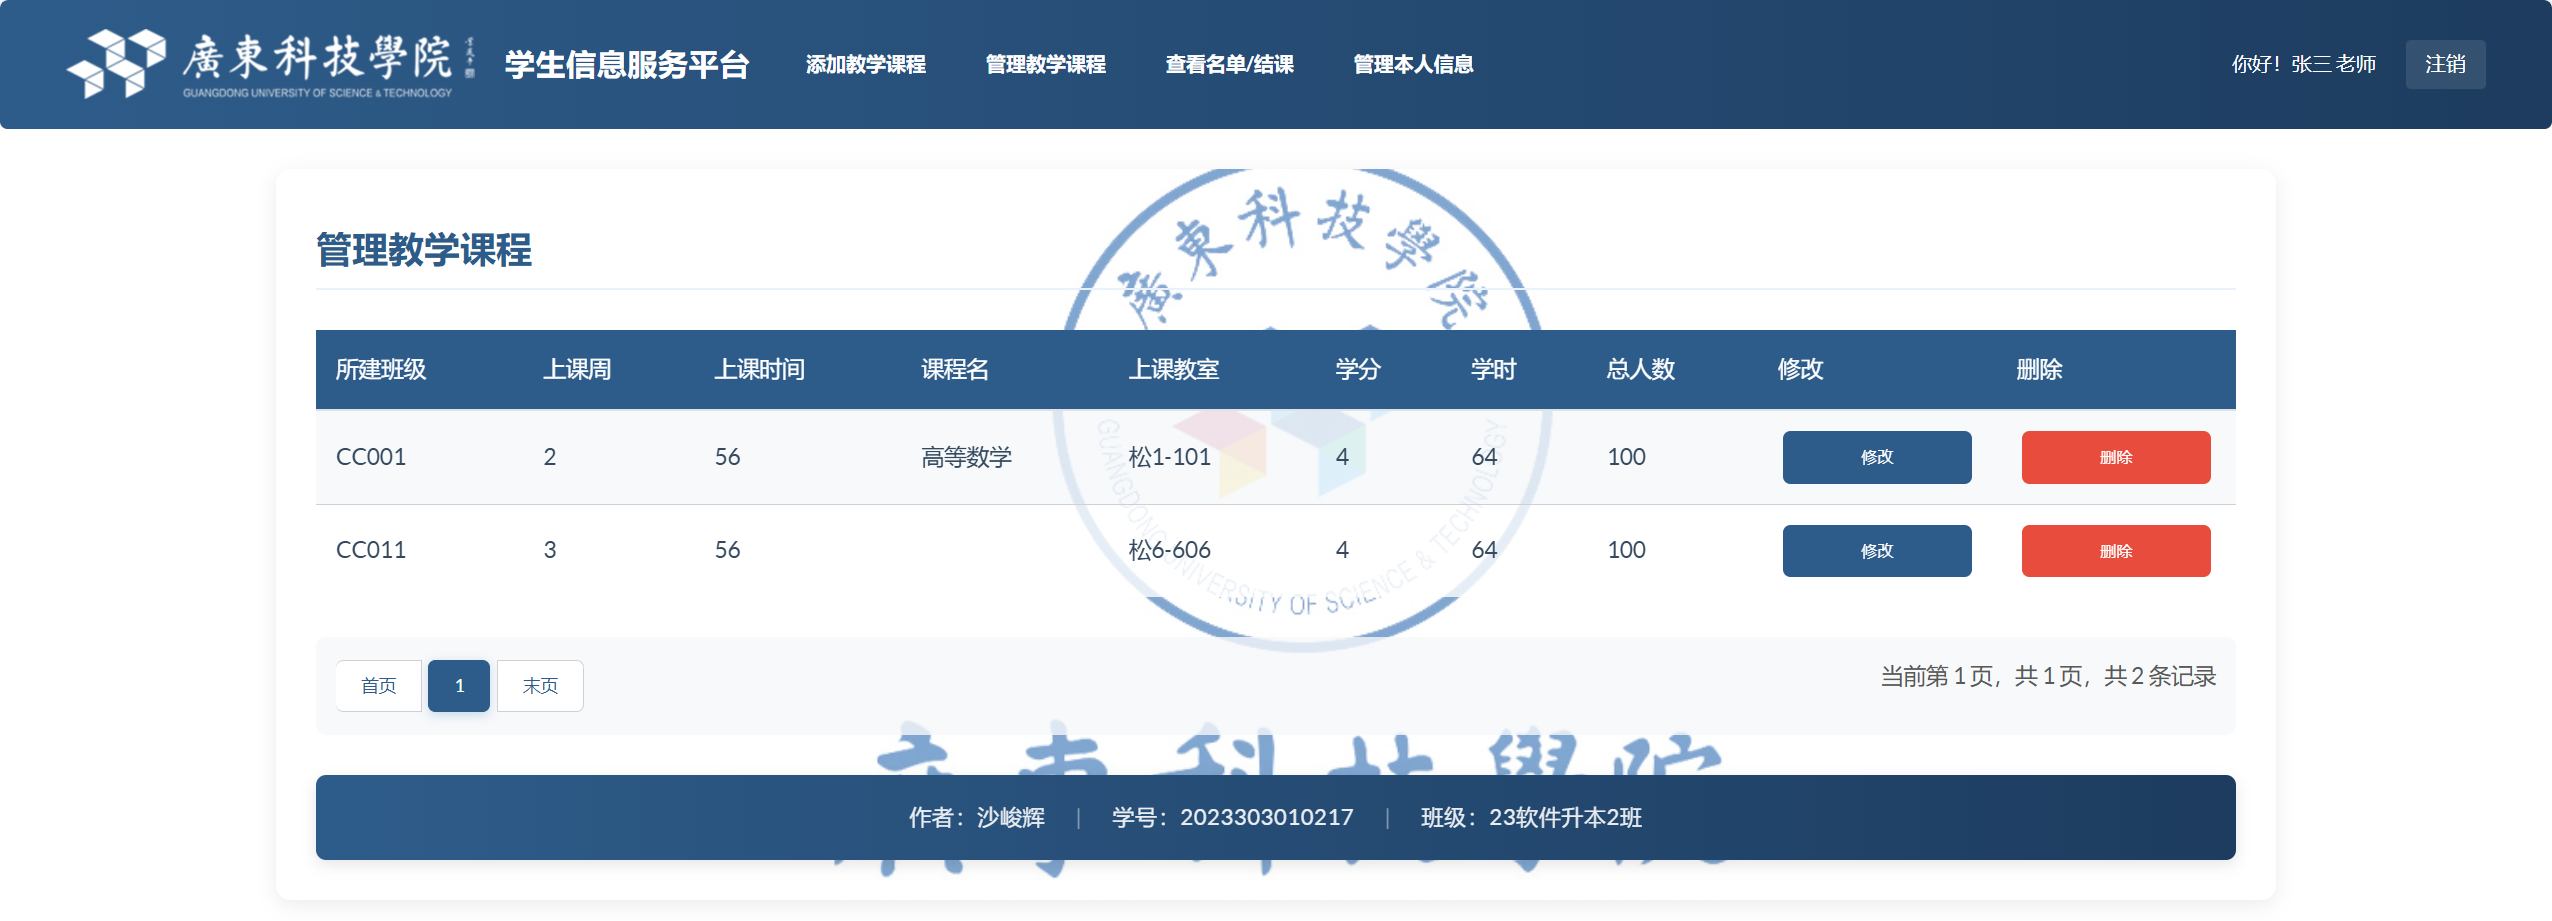Jump to 末页 in the pagination
Image resolution: width=2552 pixels, height=921 pixels.
click(x=540, y=686)
